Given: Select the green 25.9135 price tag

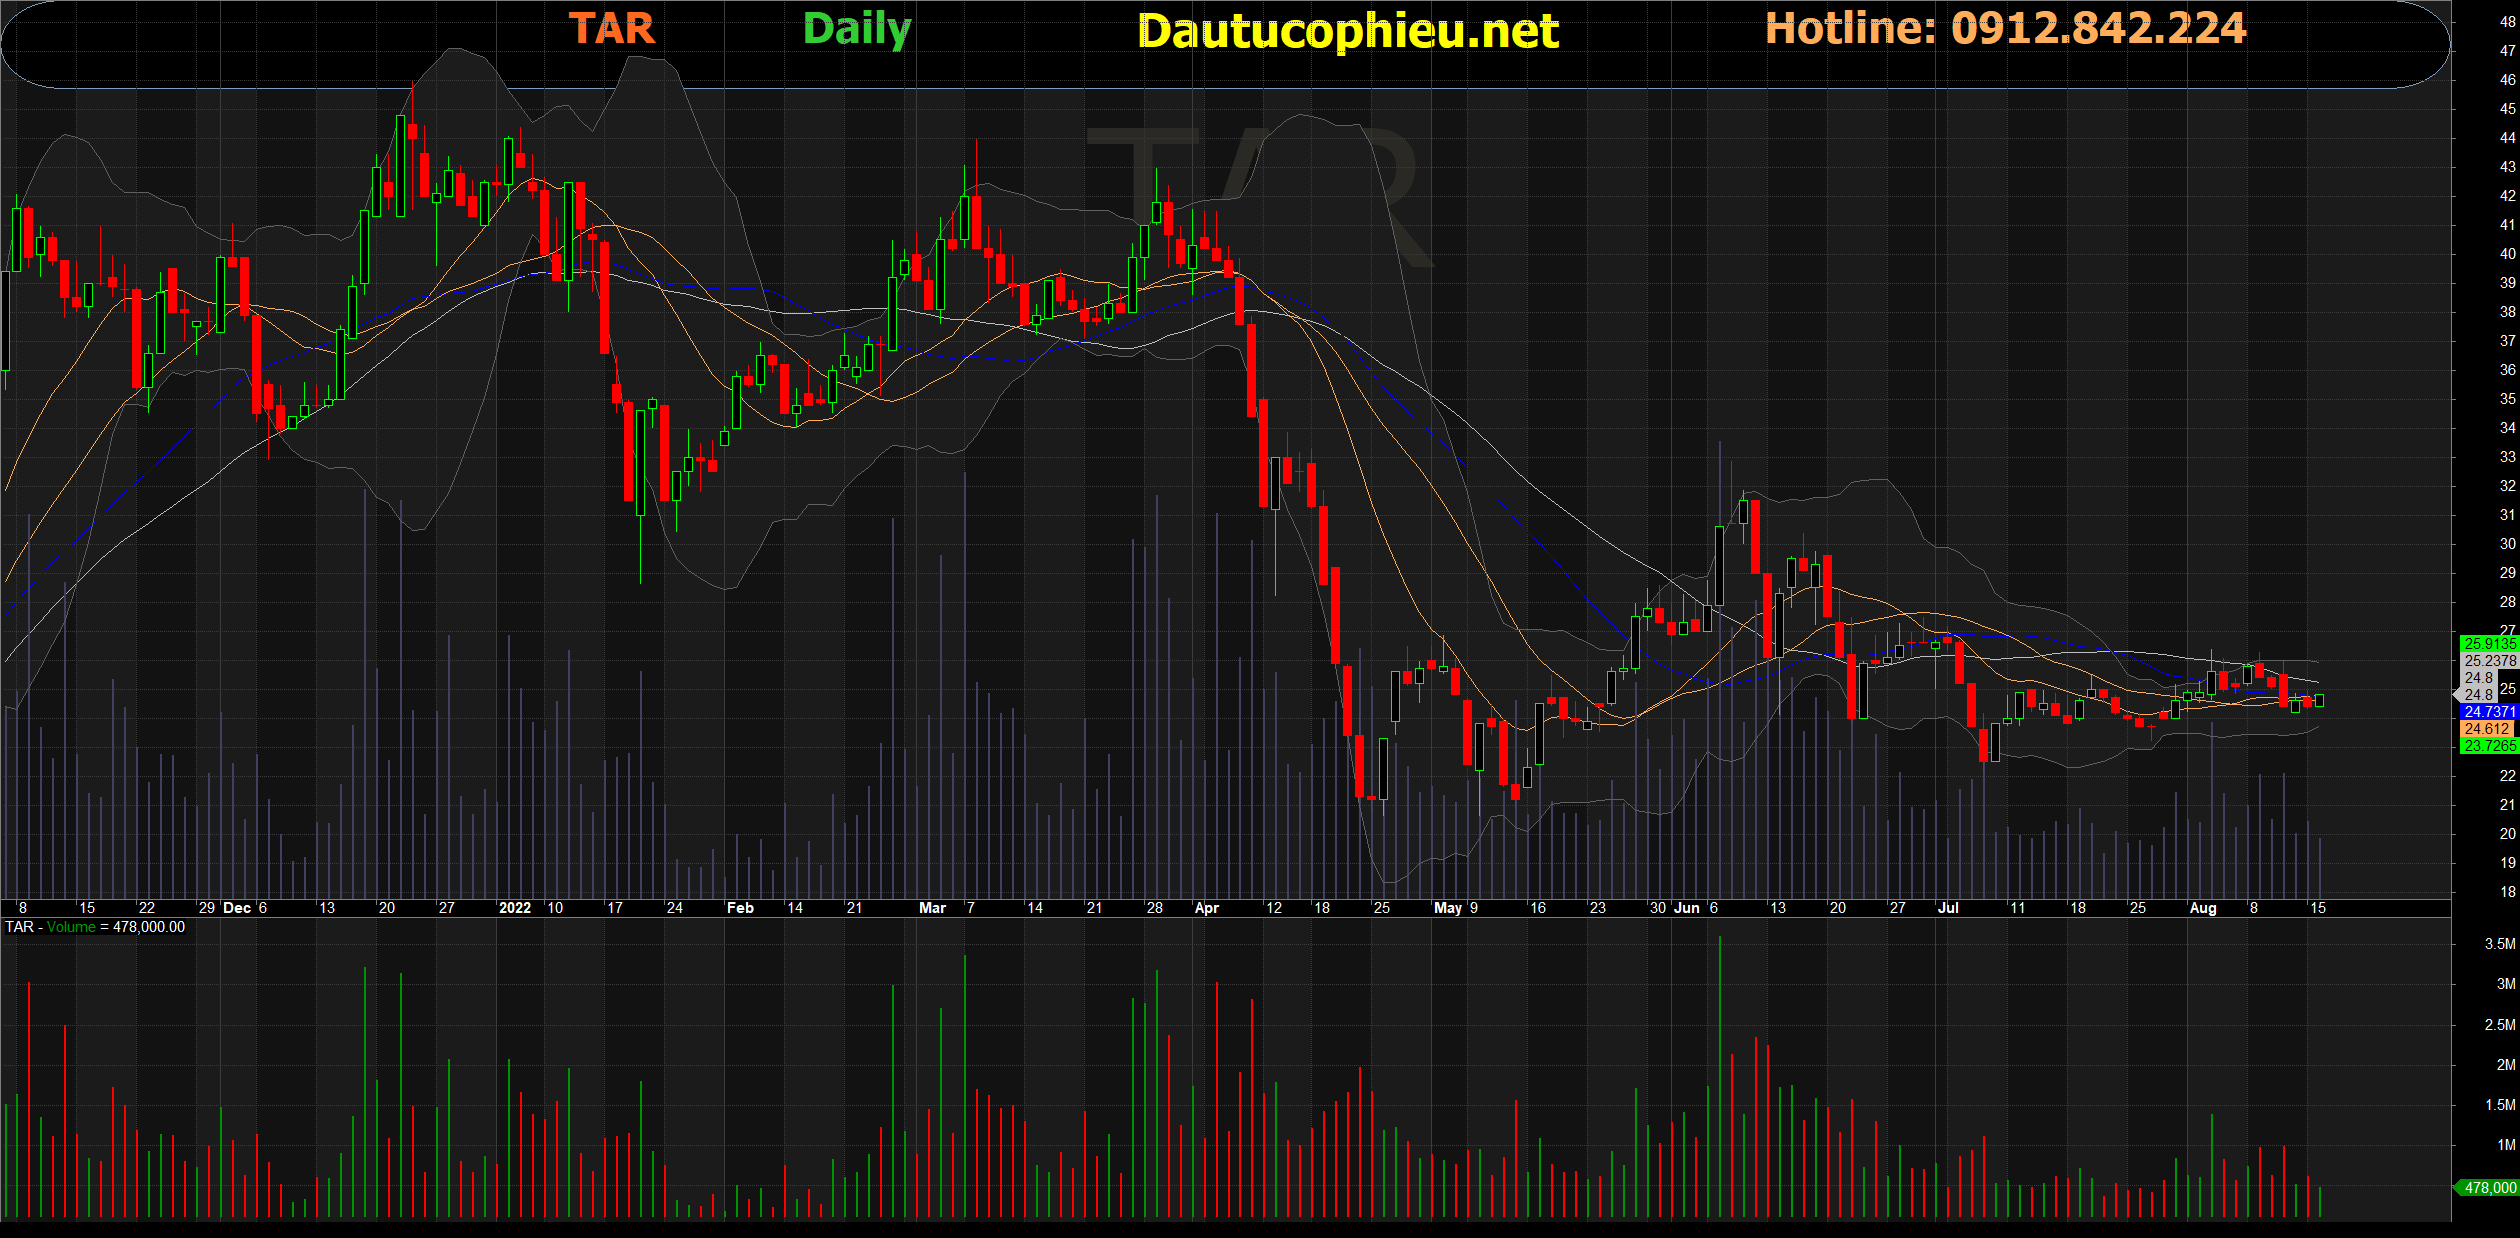Looking at the screenshot, I should coord(2488,644).
